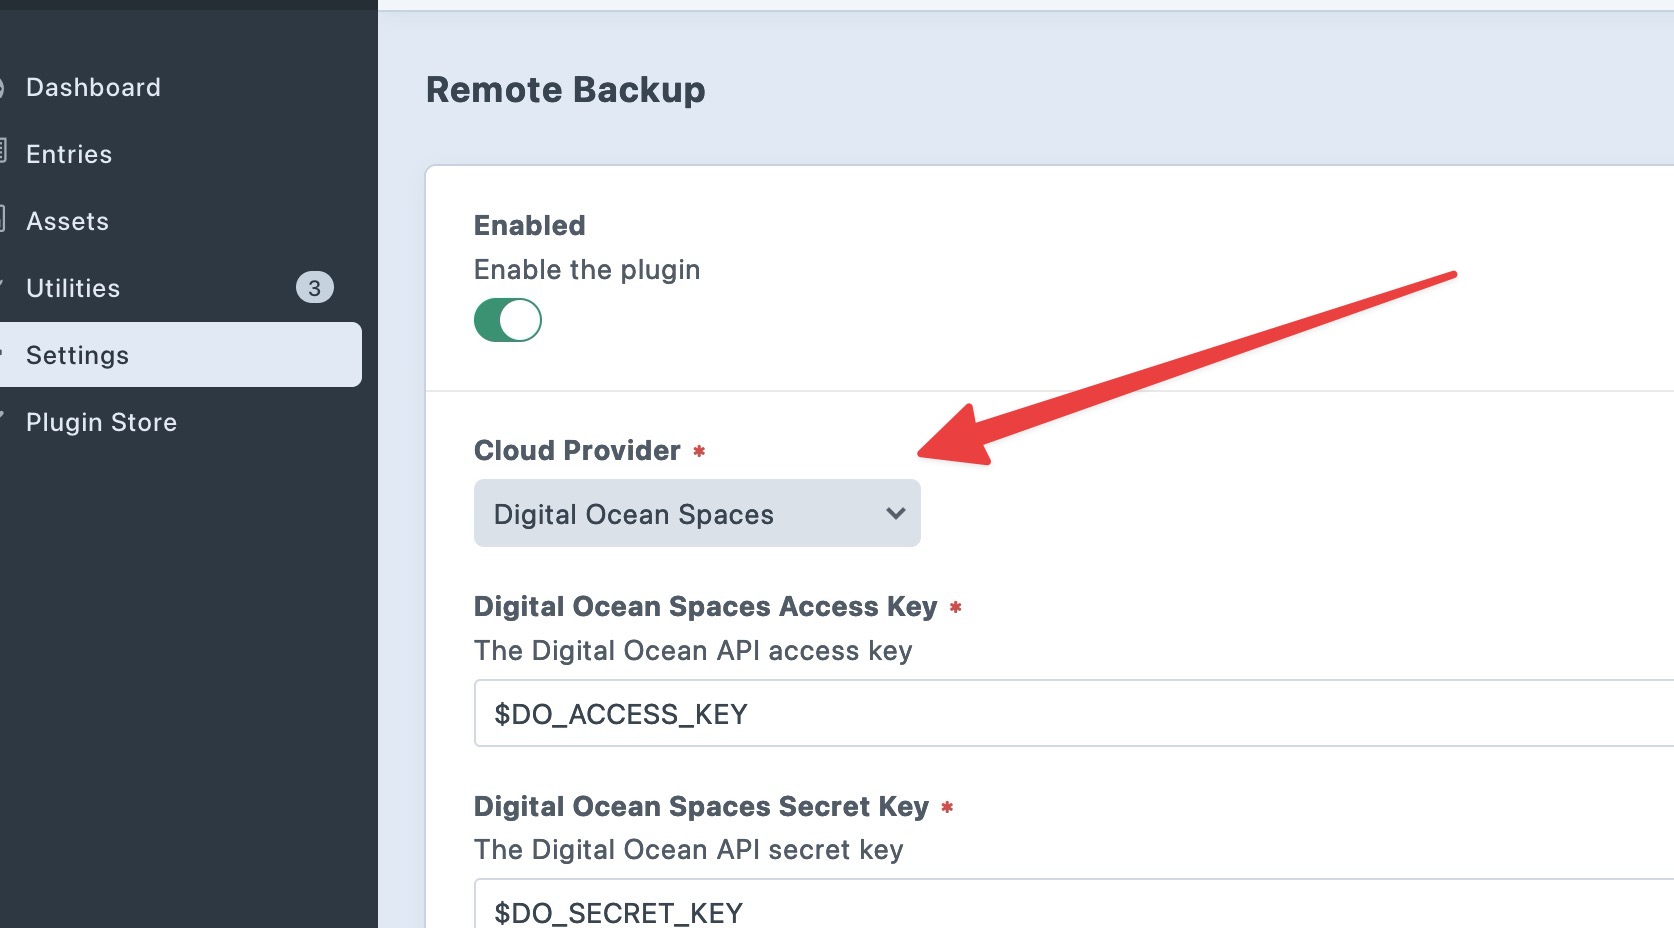The height and width of the screenshot is (928, 1674).
Task: Click the Remote Backup page heading
Action: click(566, 90)
